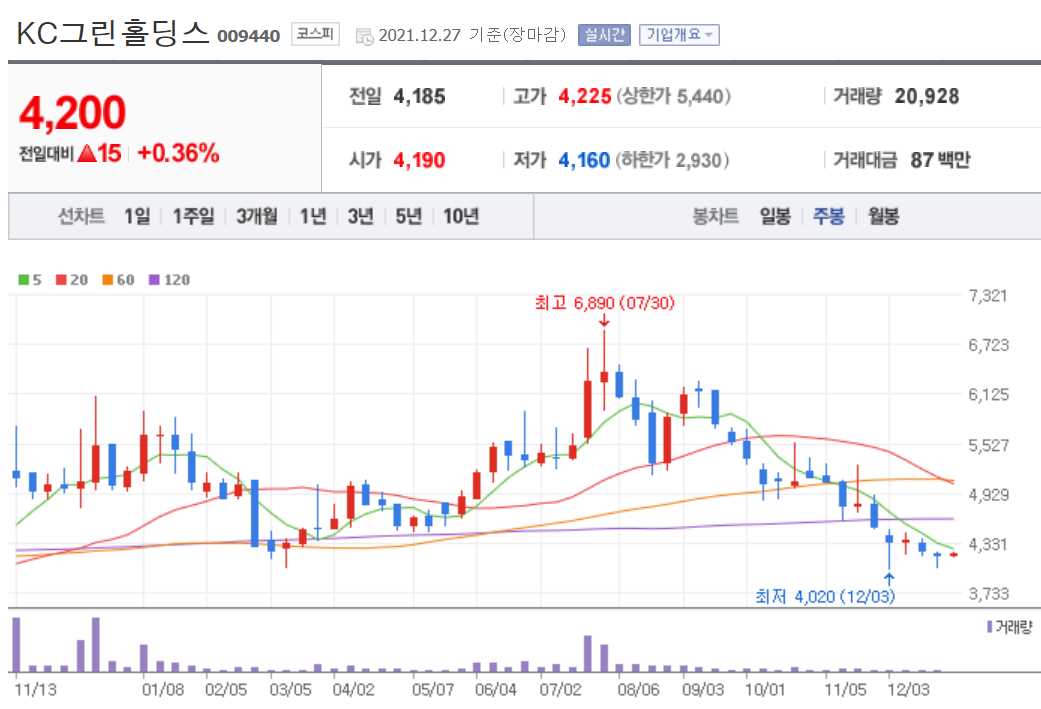Click the 봉차트 candle chart label
The width and height of the screenshot is (1041, 709).
pyautogui.click(x=715, y=216)
